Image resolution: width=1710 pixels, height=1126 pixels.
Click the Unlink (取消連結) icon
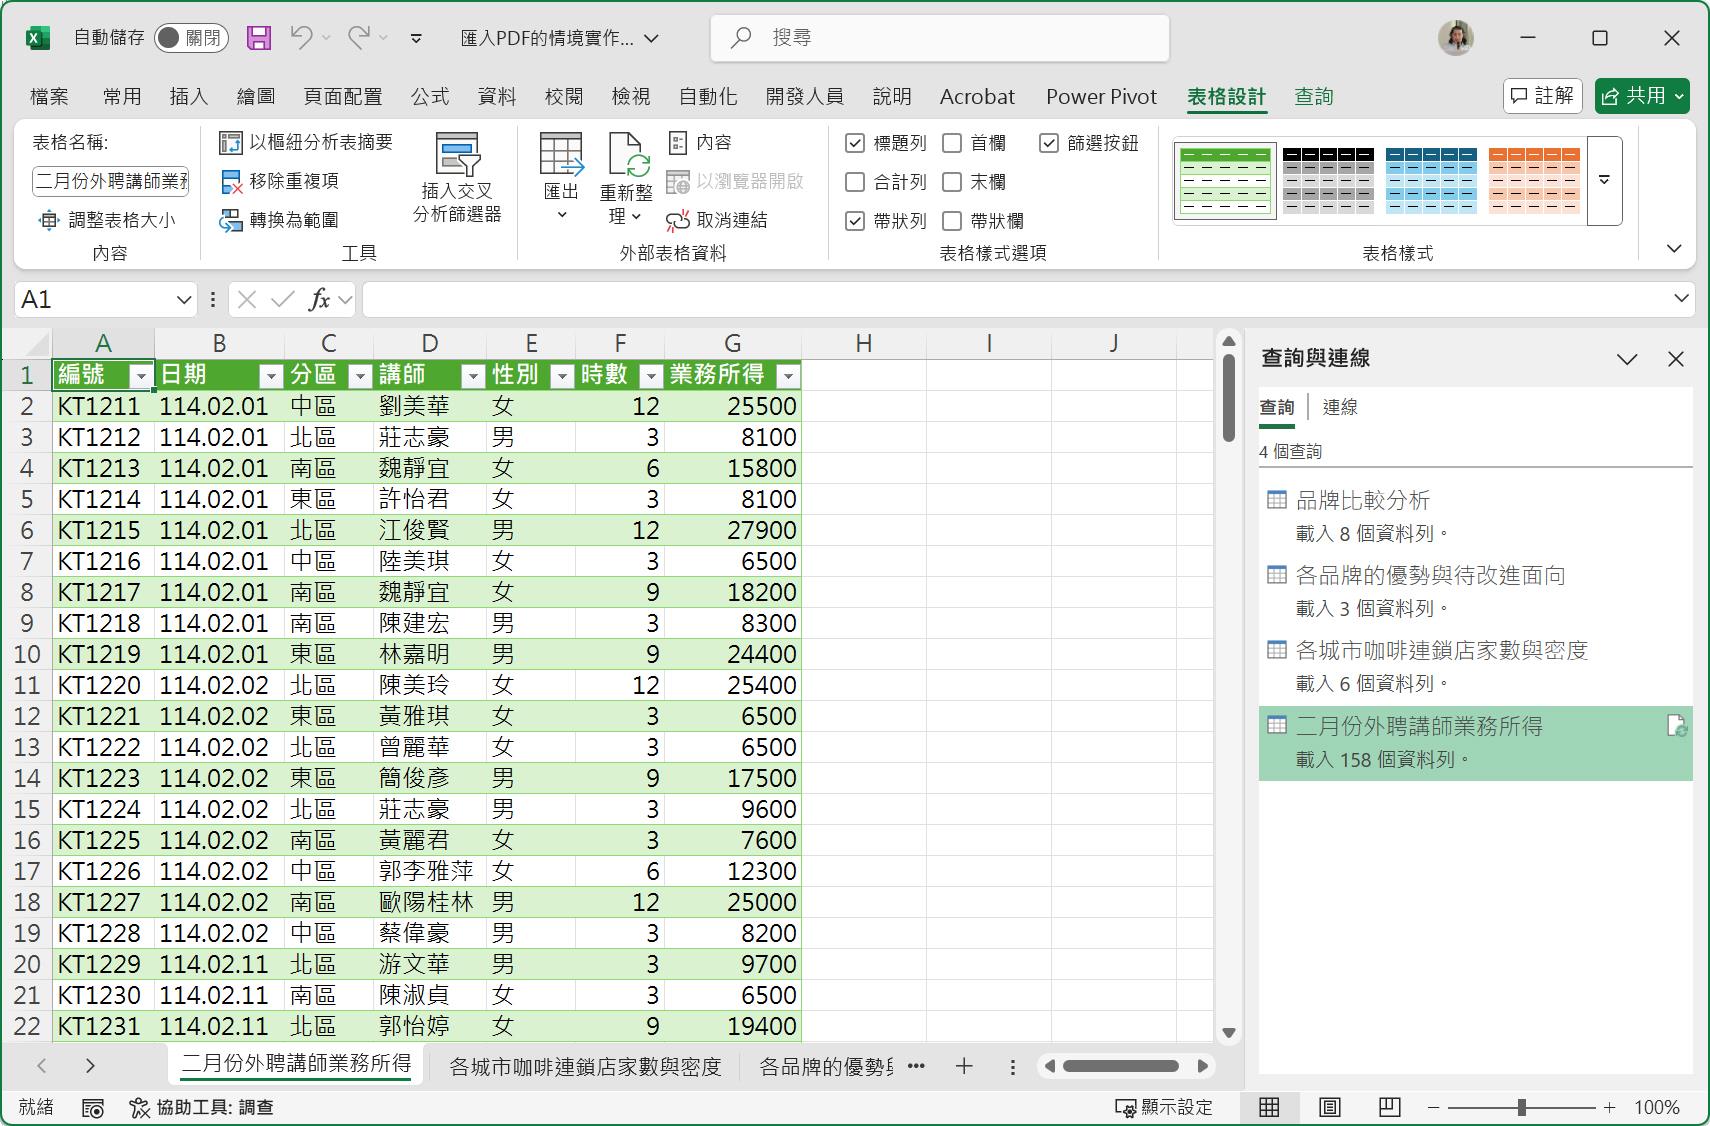pos(678,220)
